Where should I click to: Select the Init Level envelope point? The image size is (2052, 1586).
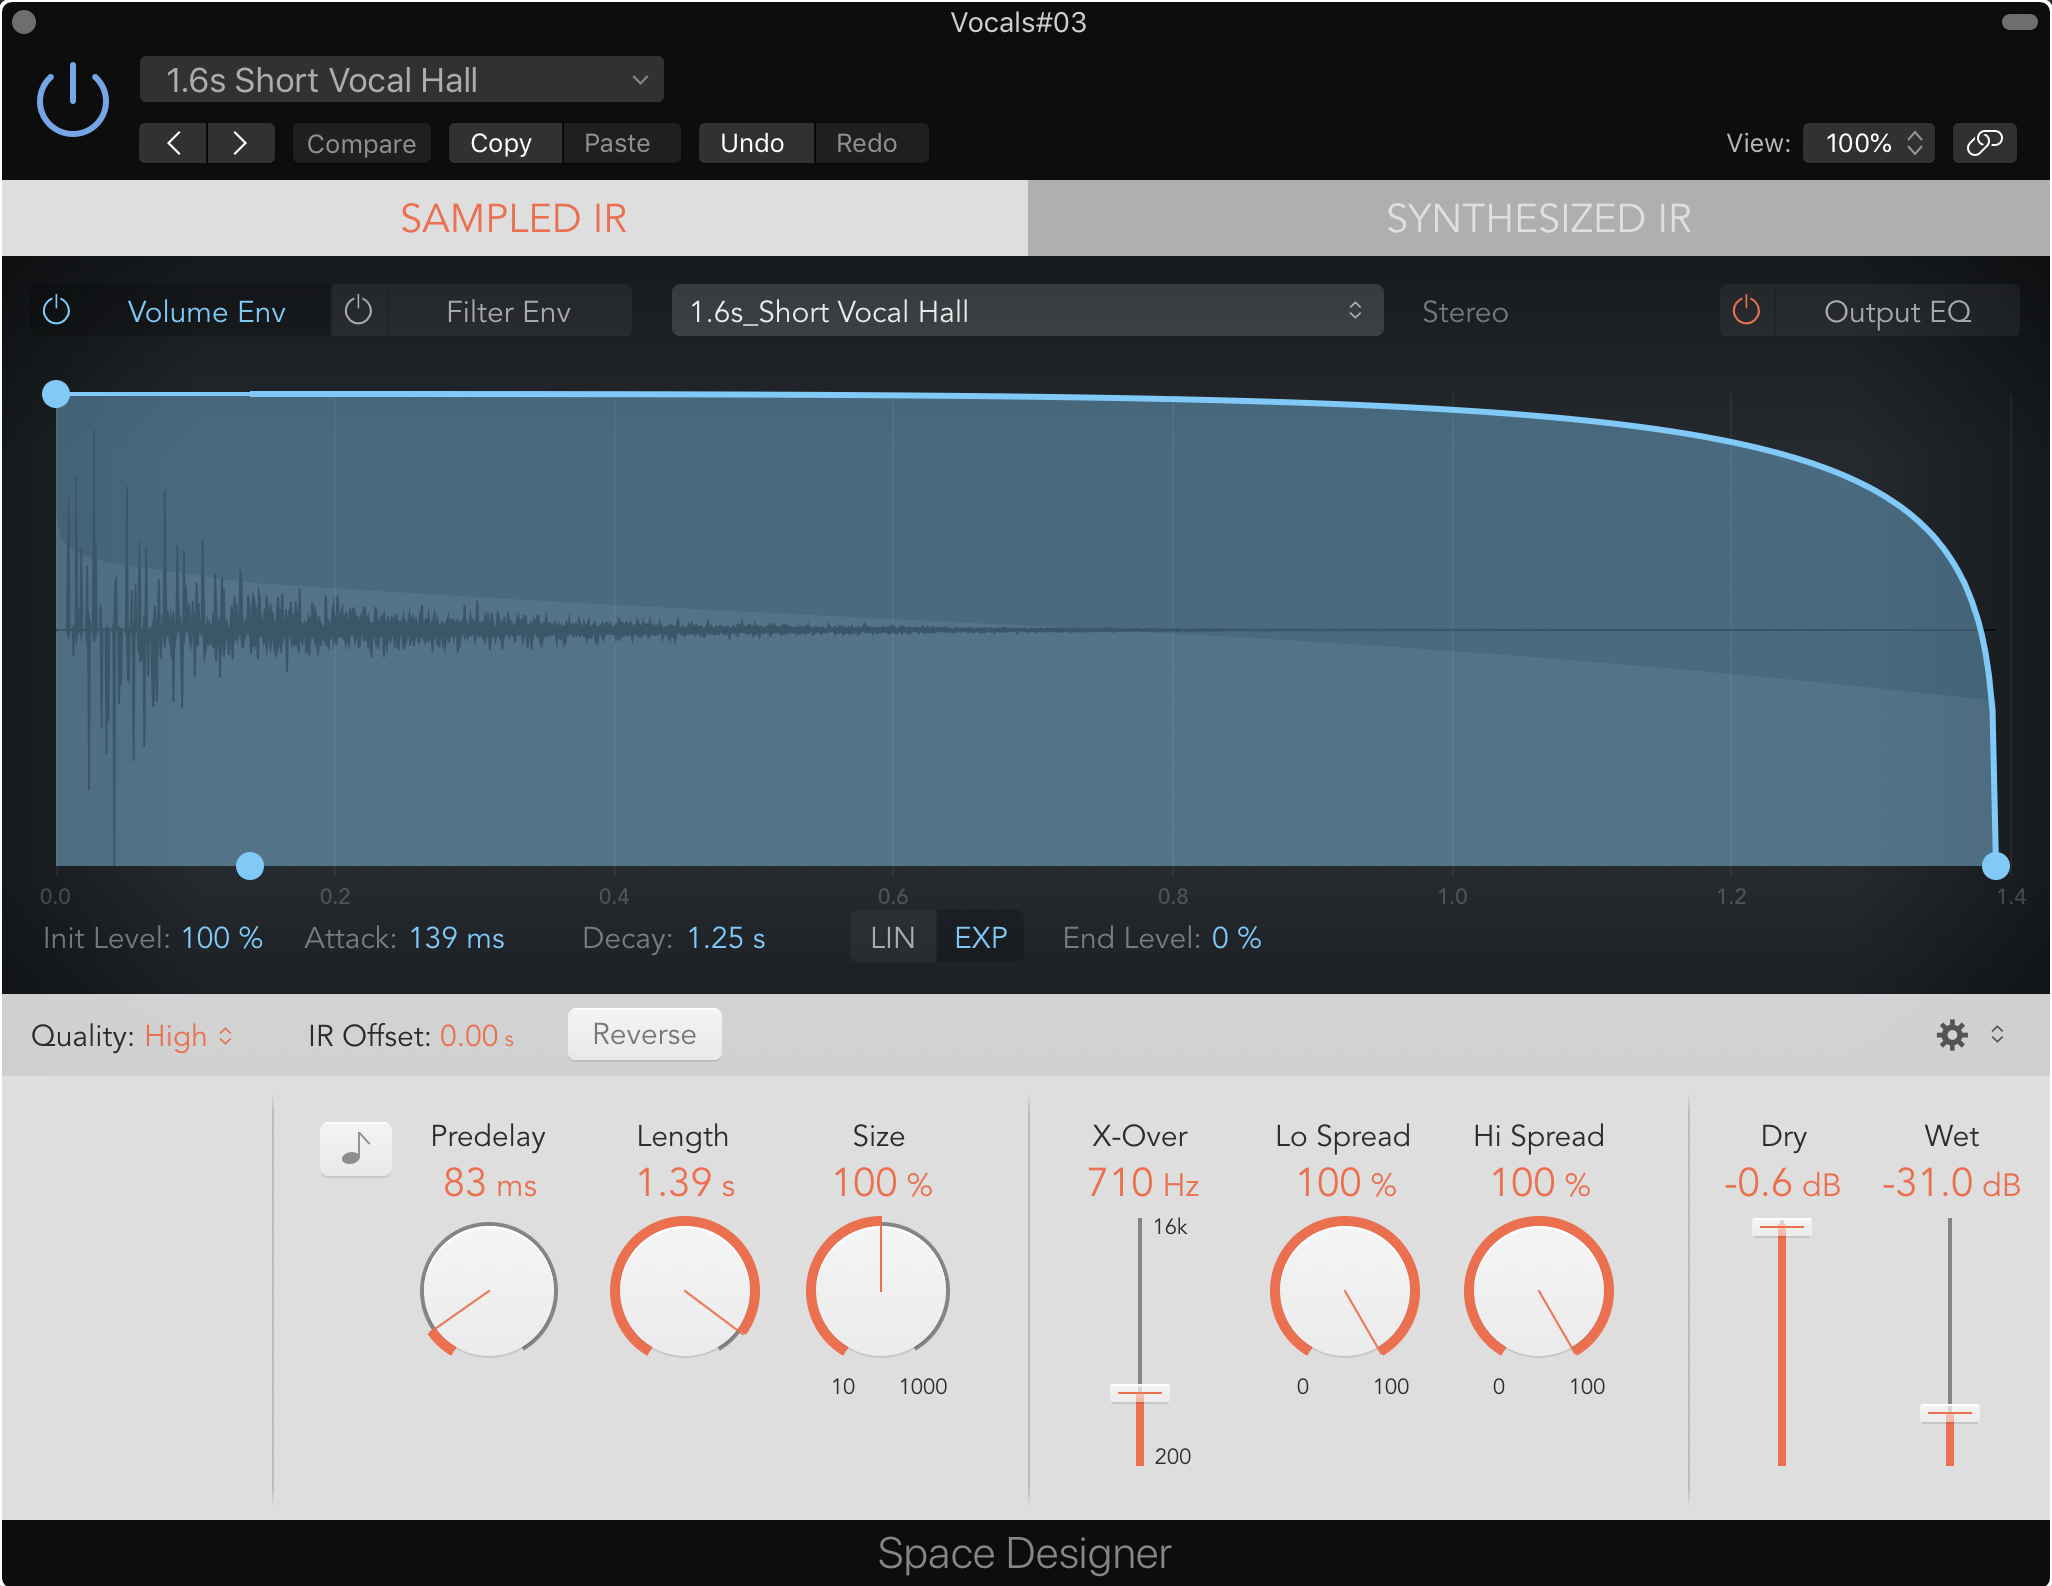tap(56, 394)
